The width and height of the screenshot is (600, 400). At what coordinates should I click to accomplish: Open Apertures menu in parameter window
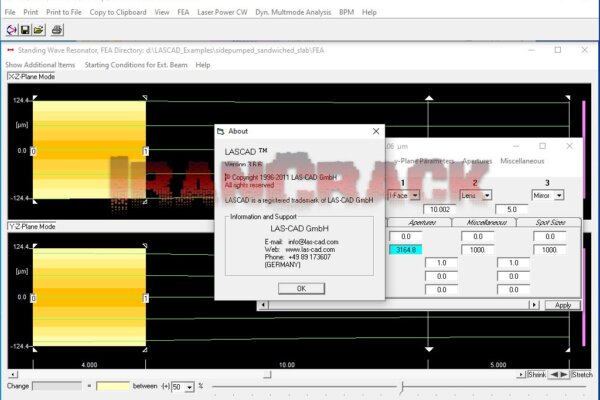coord(477,161)
